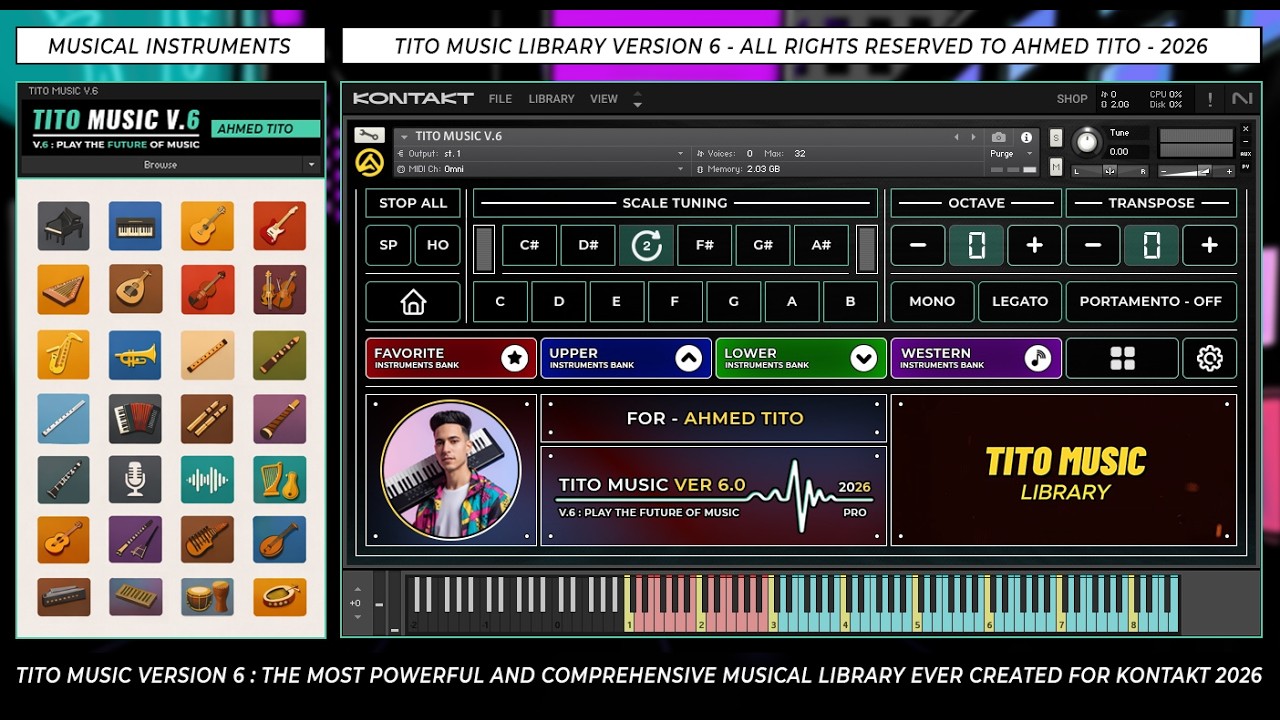Open the VIEW menu
This screenshot has height=720, width=1280.
pyautogui.click(x=604, y=99)
